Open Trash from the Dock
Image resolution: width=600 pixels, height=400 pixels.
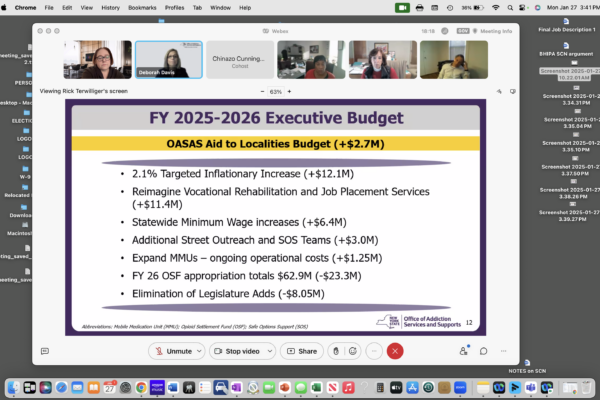tap(586, 388)
